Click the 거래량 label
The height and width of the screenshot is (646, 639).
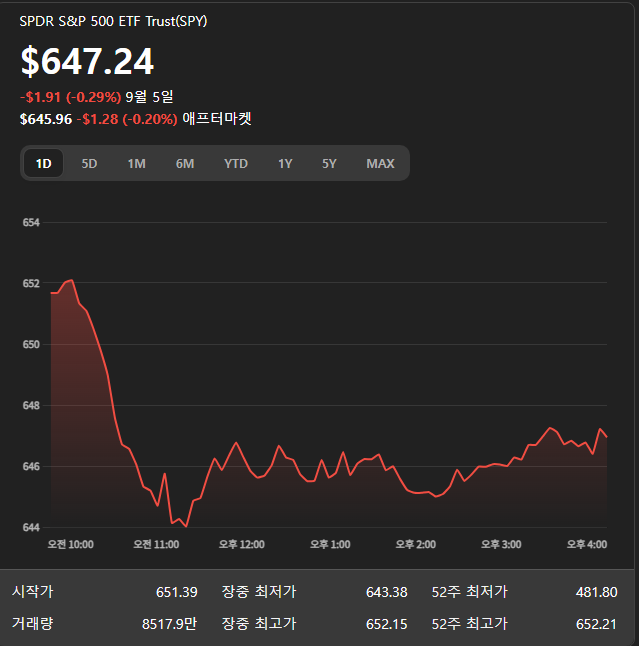[33, 624]
